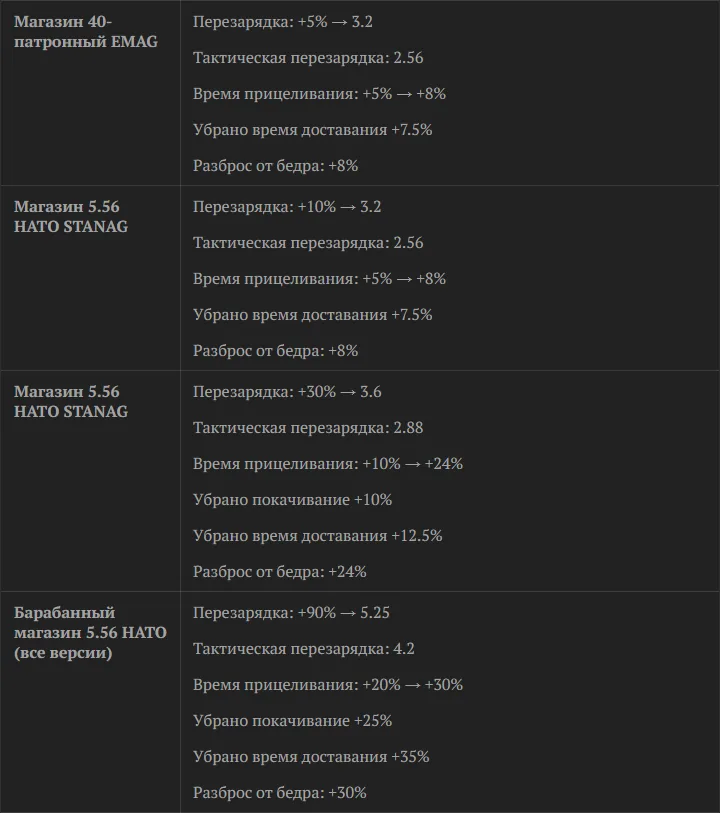Click 'Убрано время доставания +12.5%'

[x=318, y=536]
